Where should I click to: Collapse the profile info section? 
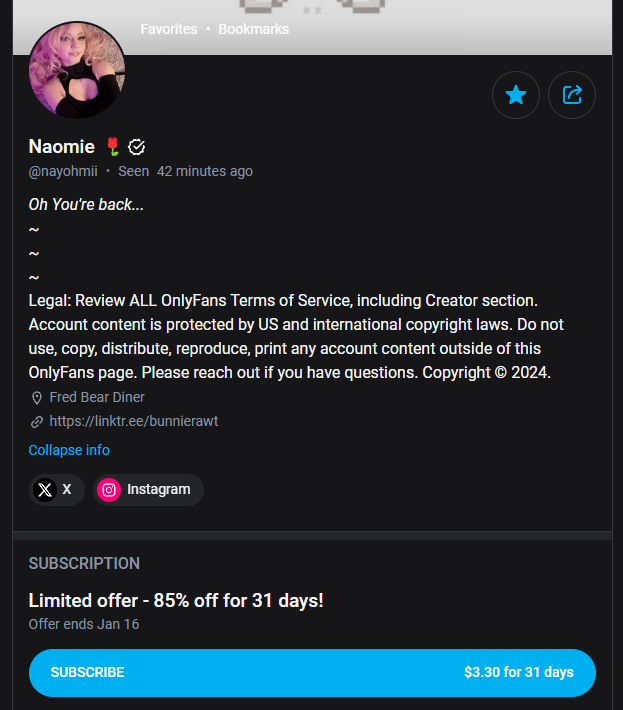coord(69,450)
